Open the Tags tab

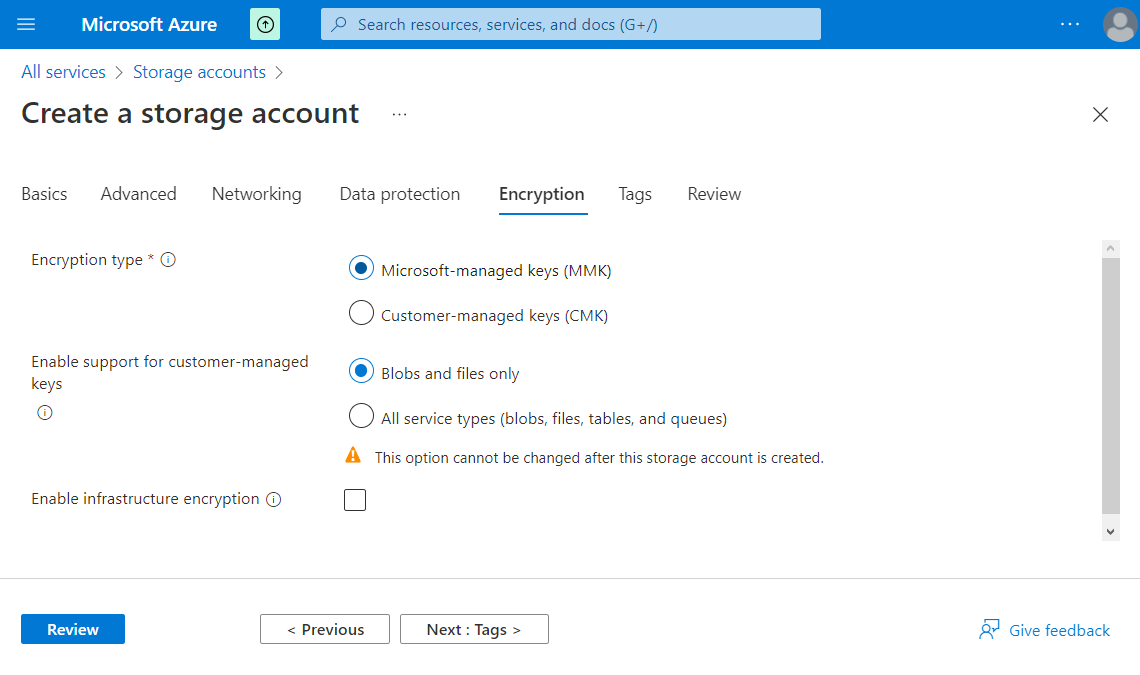635,194
